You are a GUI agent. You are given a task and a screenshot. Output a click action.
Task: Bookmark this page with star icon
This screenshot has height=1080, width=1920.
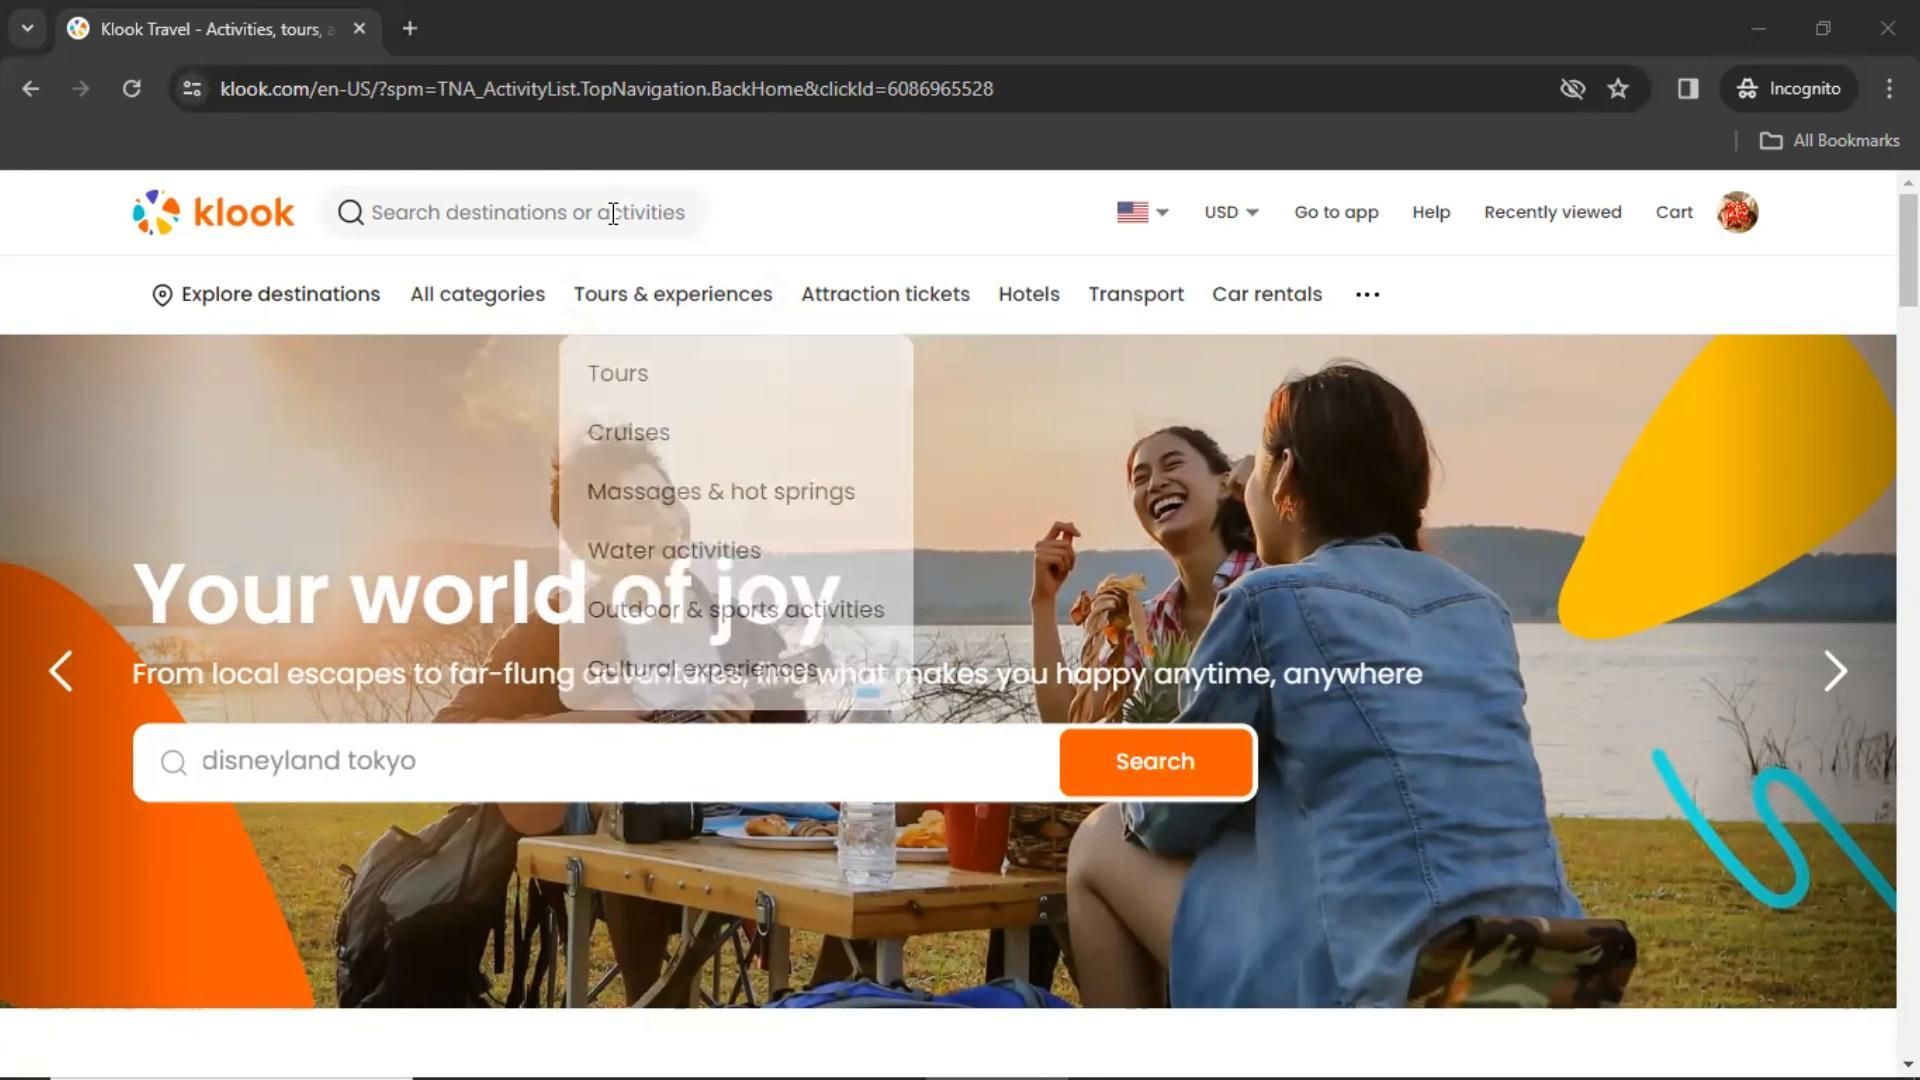click(1618, 89)
